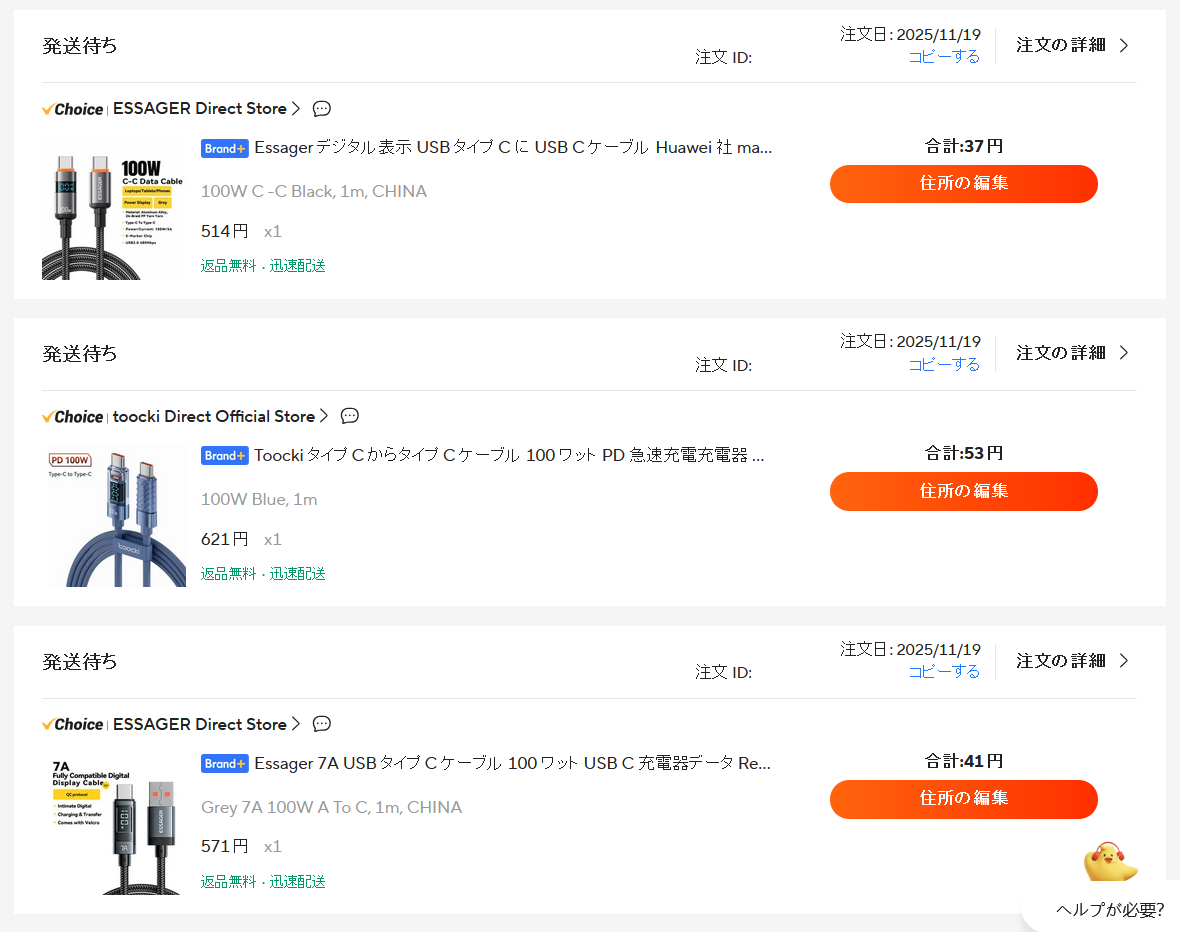Copy the order ID of the toocki order
1180x932 pixels.
(944, 365)
